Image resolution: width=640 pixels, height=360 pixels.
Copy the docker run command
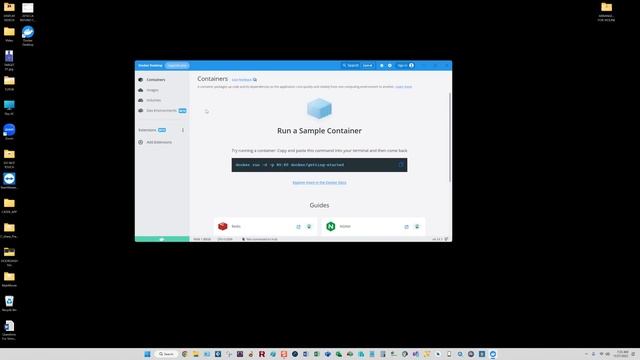[401, 165]
